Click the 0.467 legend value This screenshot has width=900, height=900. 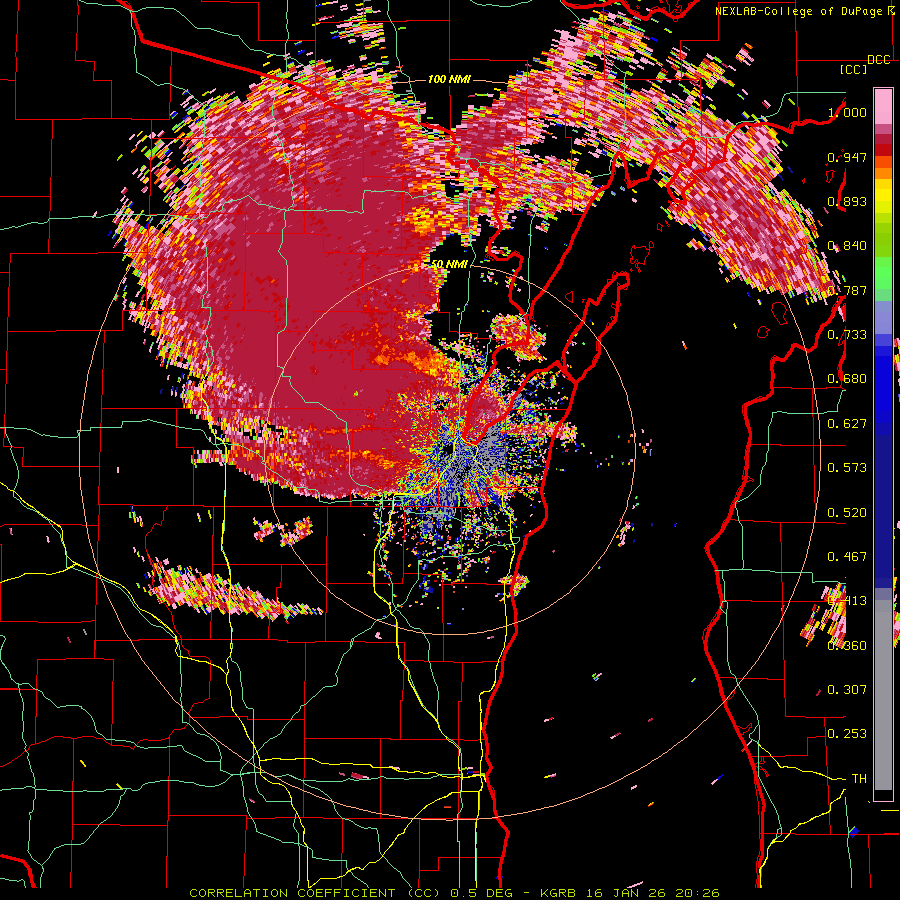[847, 557]
